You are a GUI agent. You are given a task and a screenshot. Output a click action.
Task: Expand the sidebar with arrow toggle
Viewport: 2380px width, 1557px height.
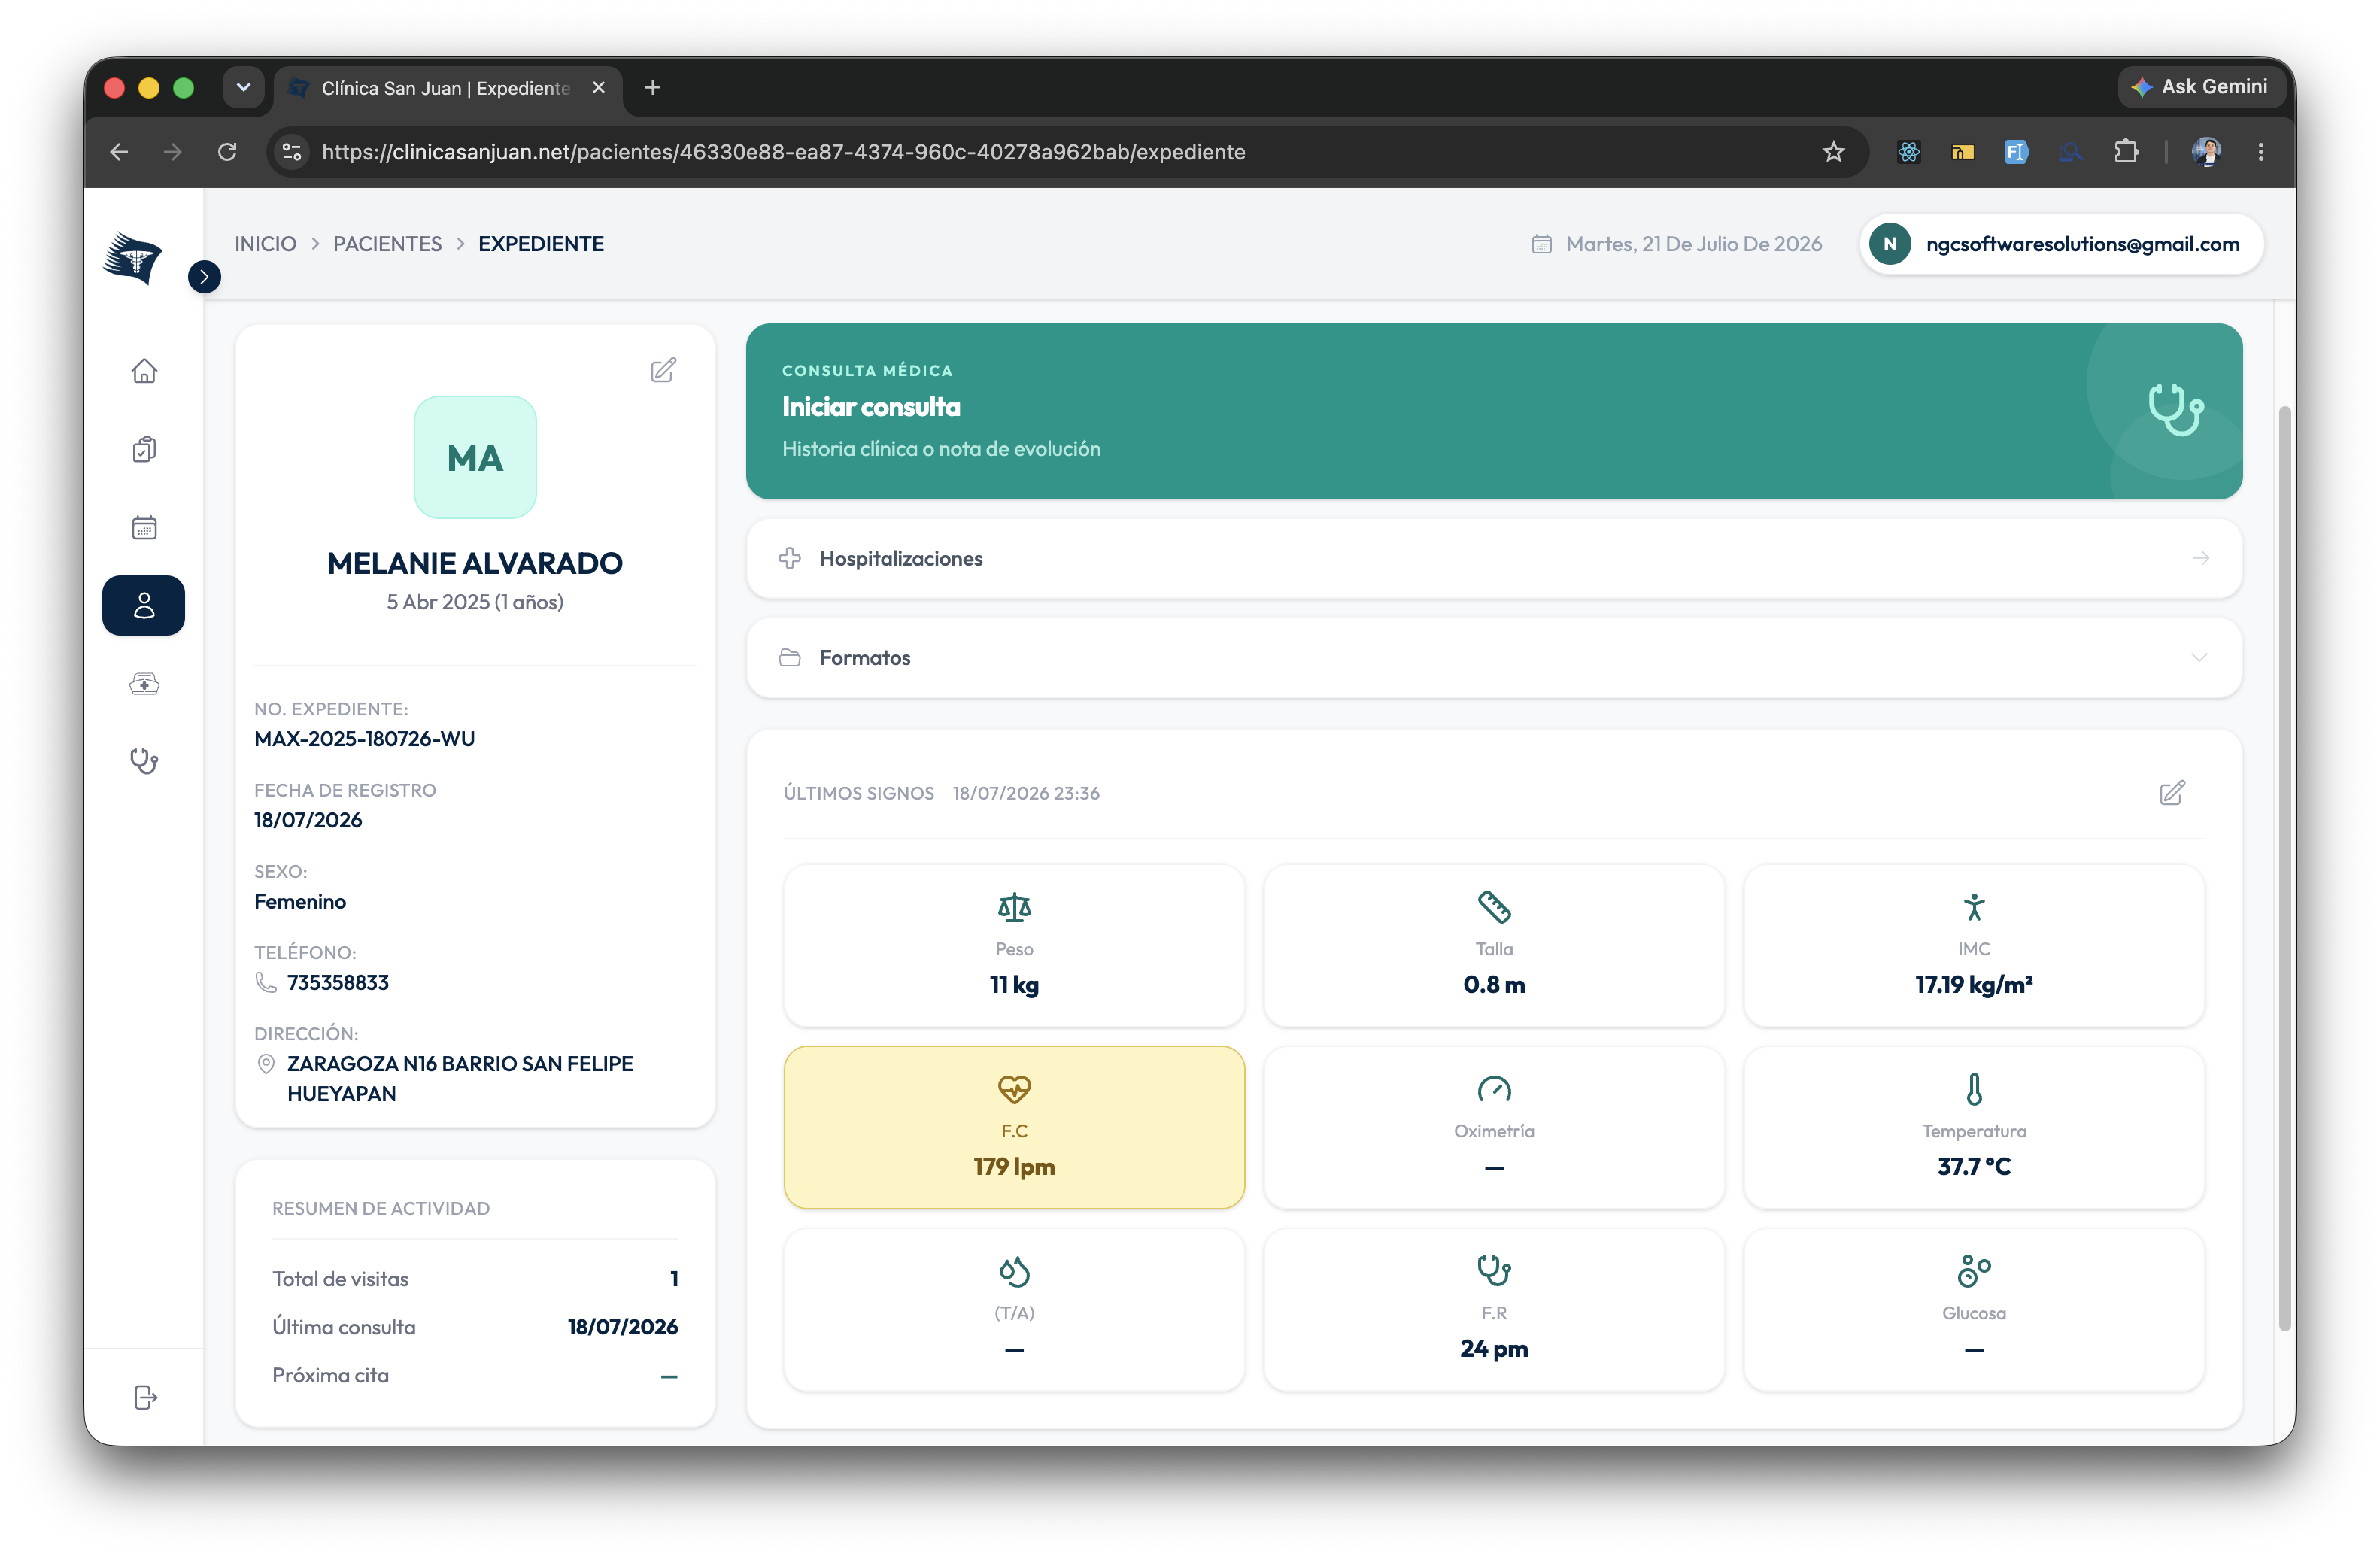[x=204, y=277]
